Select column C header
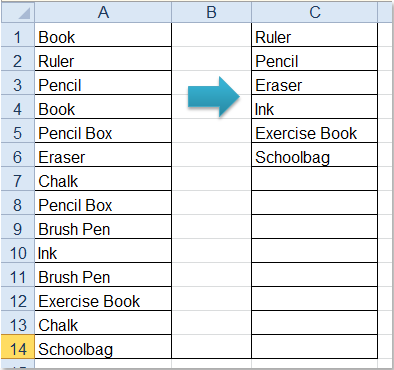This screenshot has width=394, height=370. [x=314, y=13]
